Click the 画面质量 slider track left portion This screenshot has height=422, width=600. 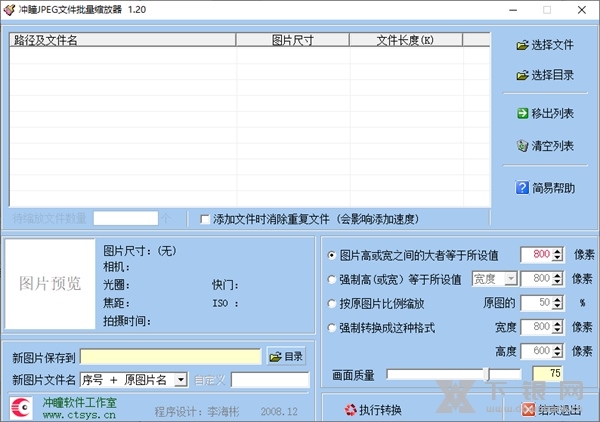pyautogui.click(x=434, y=374)
